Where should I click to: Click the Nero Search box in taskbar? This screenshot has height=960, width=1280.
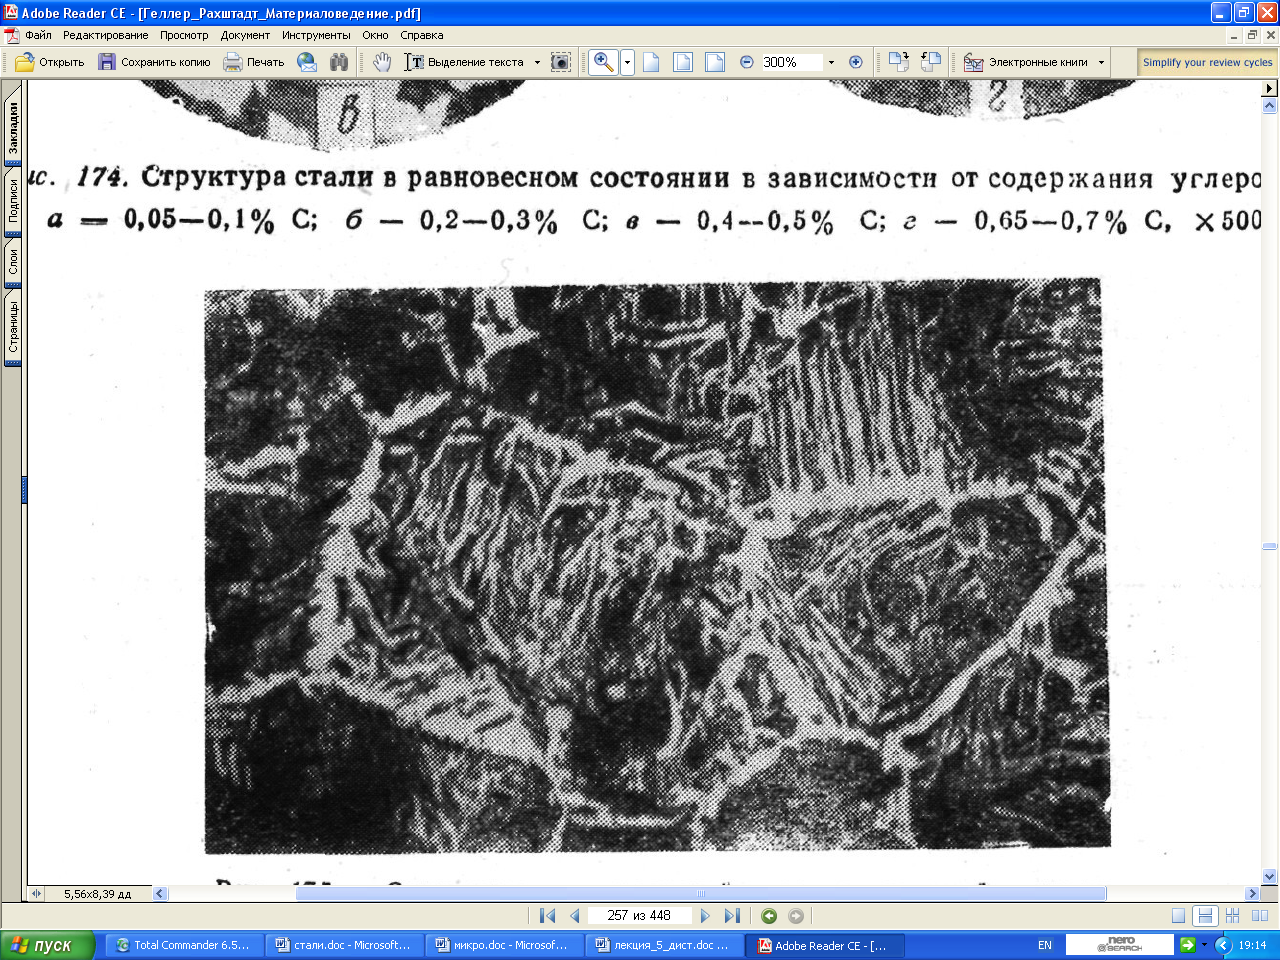pos(1119,945)
